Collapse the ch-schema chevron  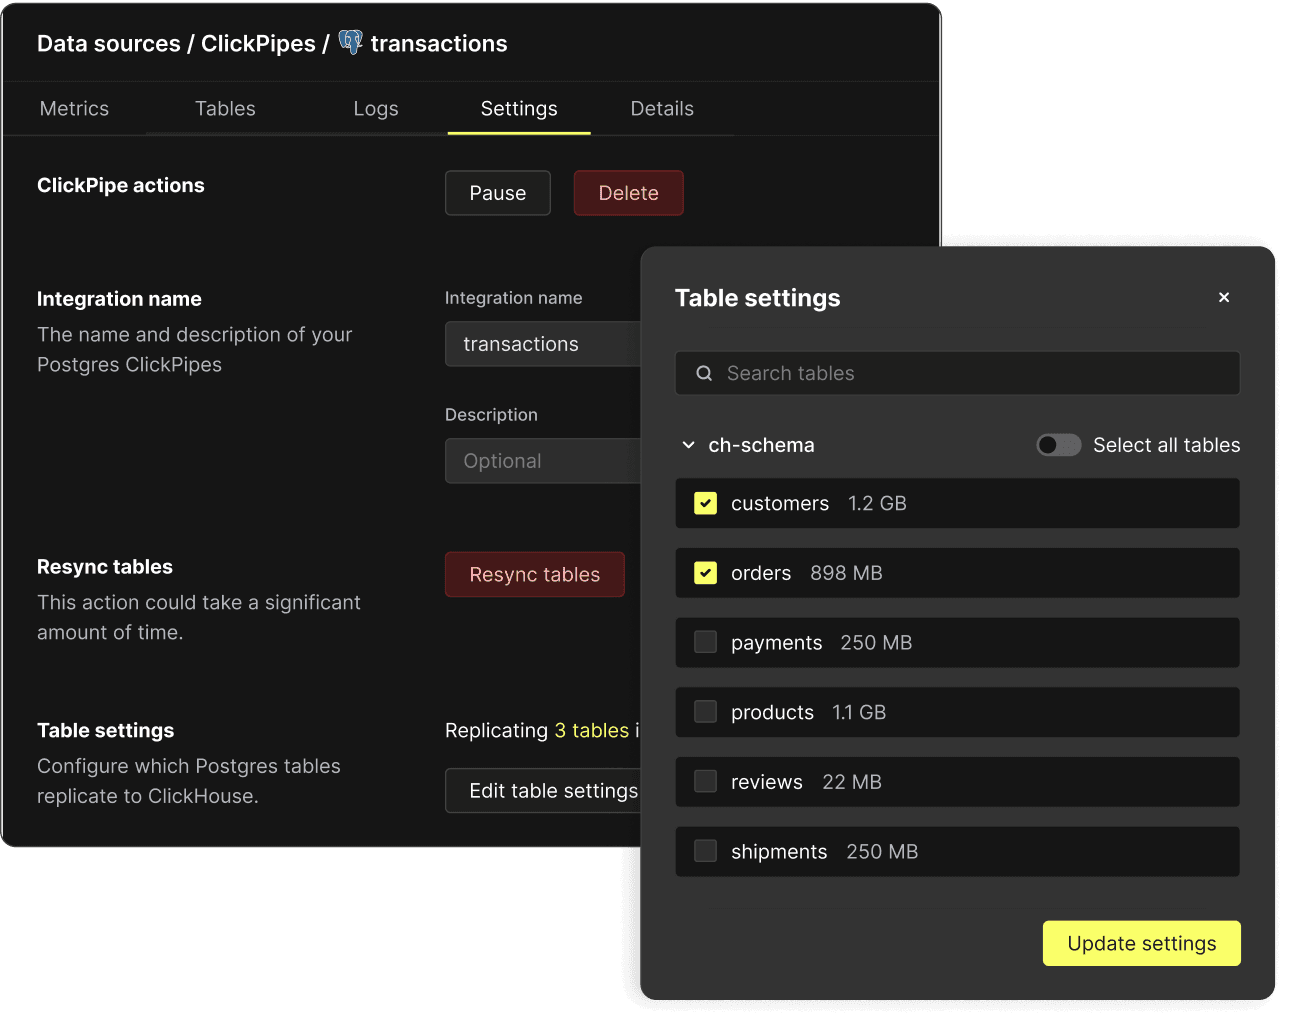click(x=688, y=445)
